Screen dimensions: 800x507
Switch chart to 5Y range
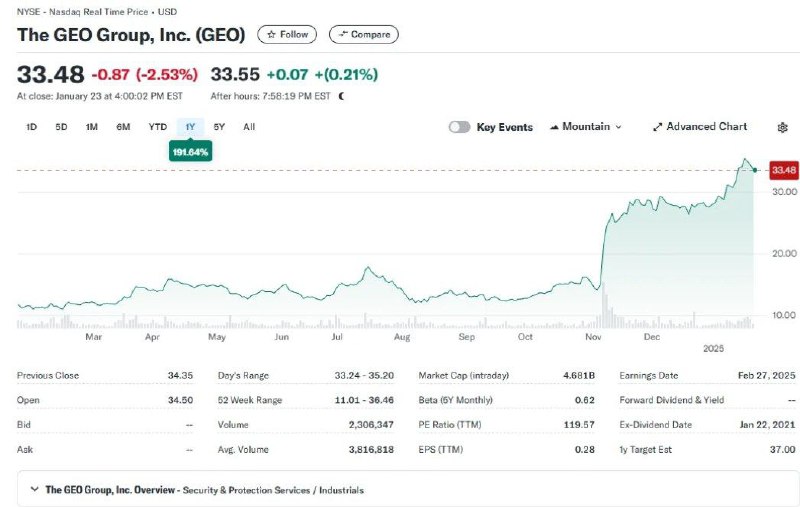[219, 127]
